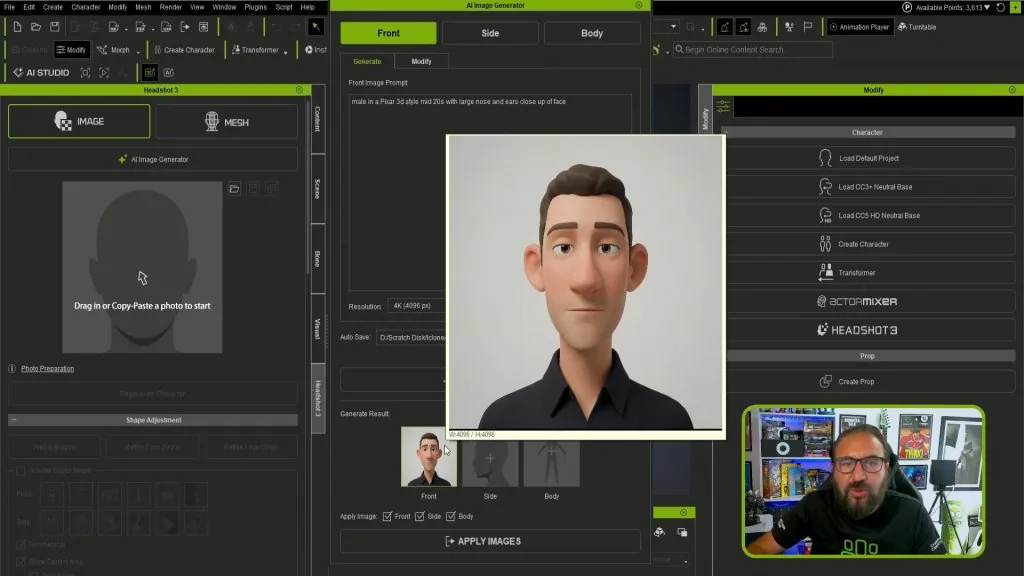This screenshot has width=1024, height=576.
Task: Open the Render menu
Action: [x=170, y=7]
